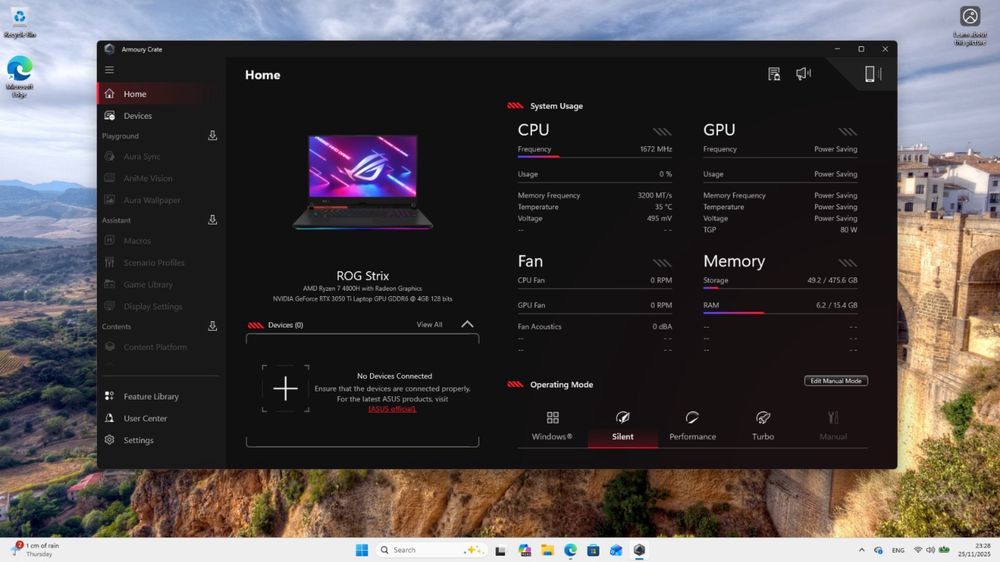
Task: Click the System Usage heading
Action: click(556, 106)
